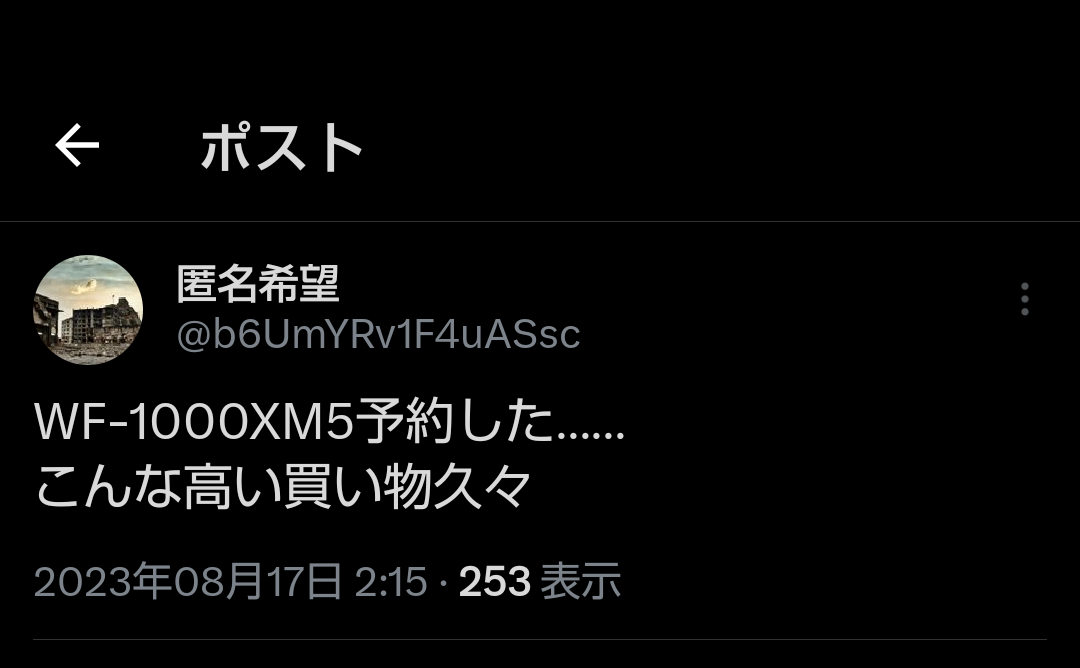This screenshot has width=1080, height=668.
Task: Open the profile via display name 匿名希望
Action: coord(258,284)
